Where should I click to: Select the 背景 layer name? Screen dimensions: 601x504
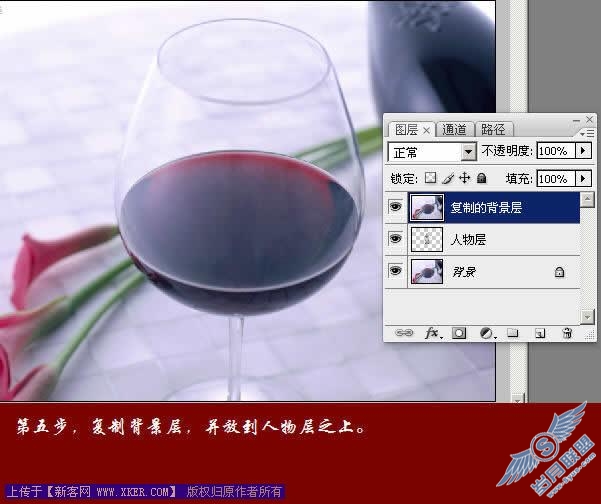[x=464, y=272]
